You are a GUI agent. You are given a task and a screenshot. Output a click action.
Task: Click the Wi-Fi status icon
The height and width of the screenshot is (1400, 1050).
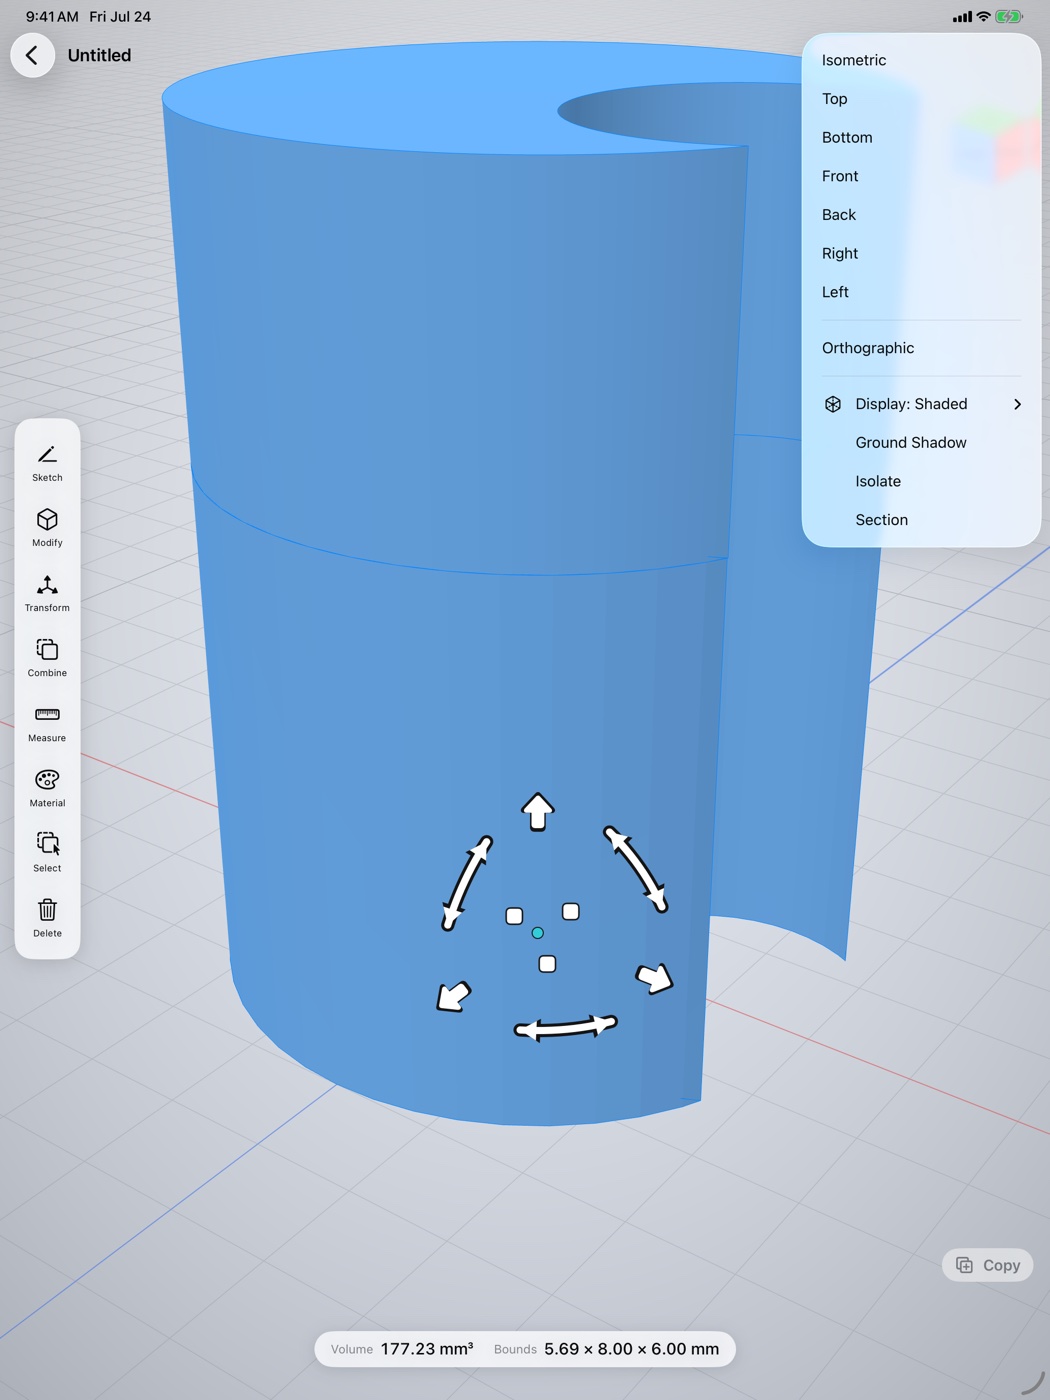[984, 17]
